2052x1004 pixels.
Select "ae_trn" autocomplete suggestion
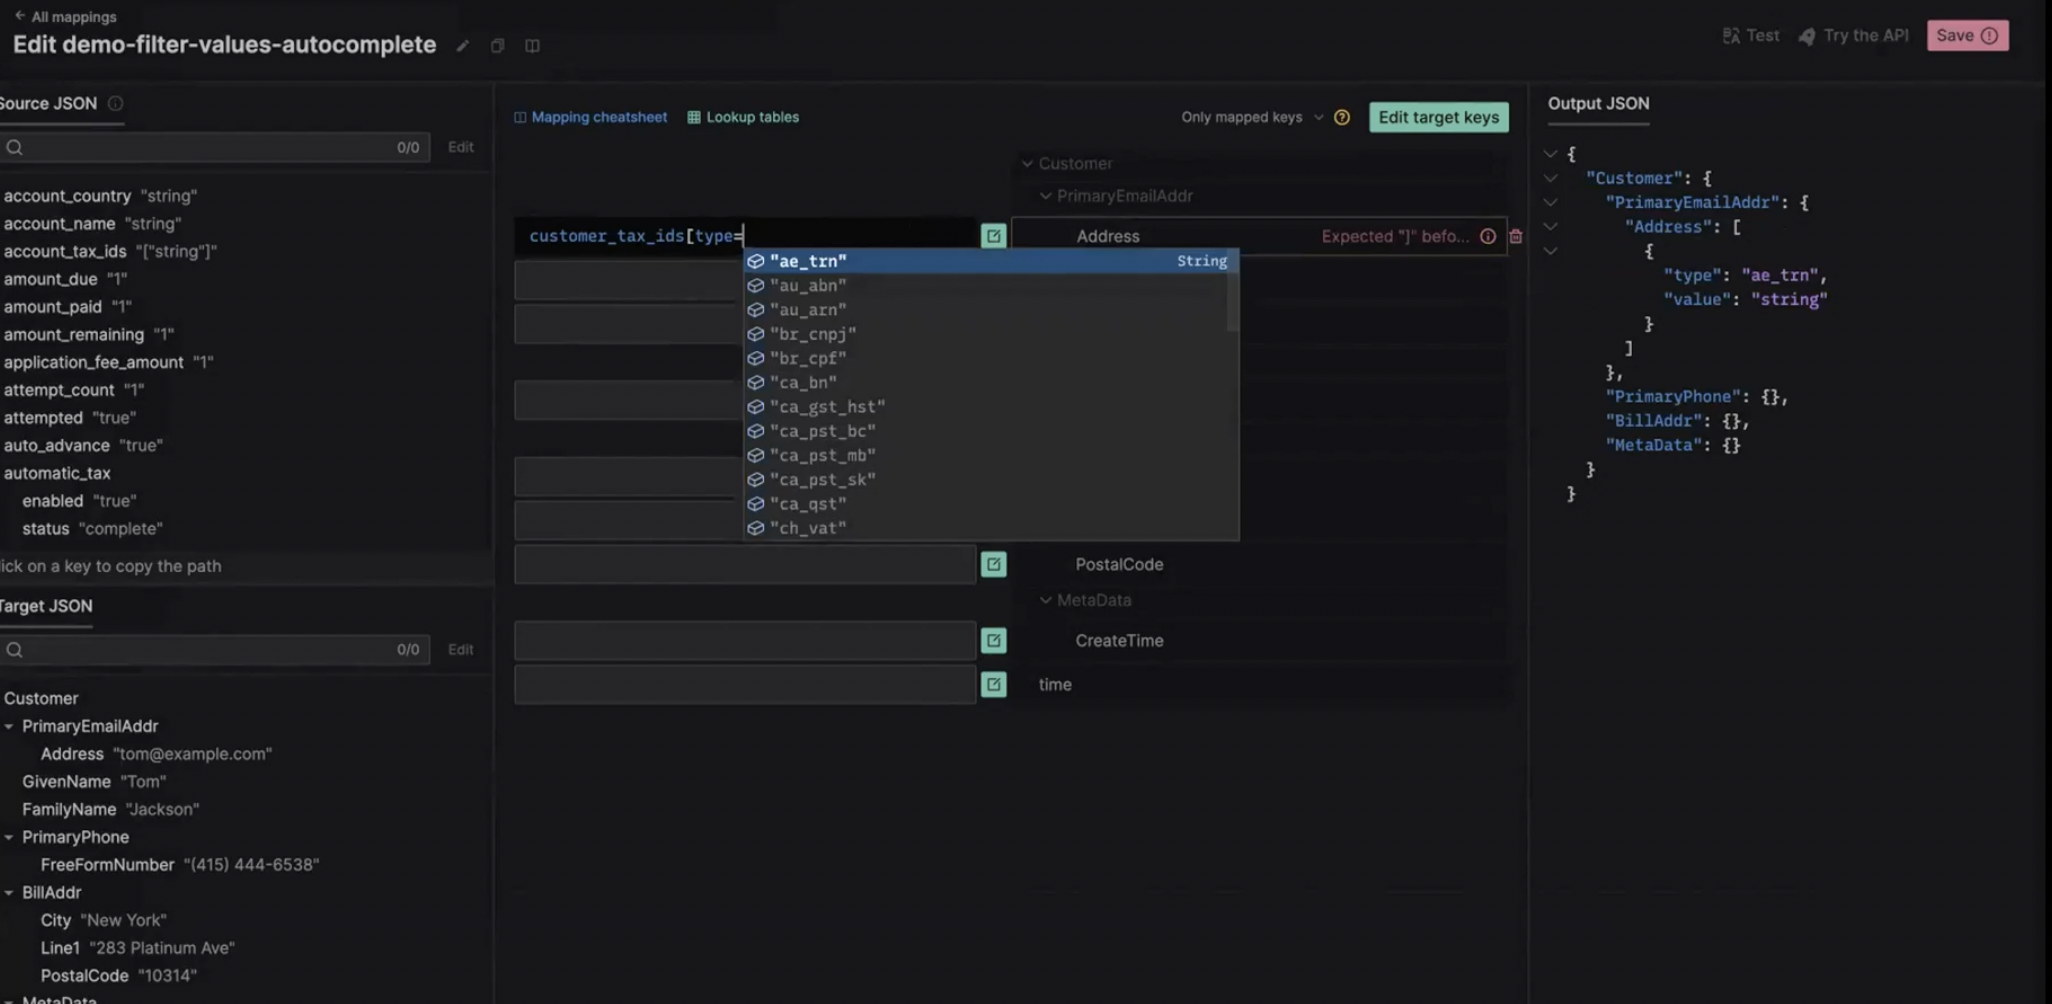[990, 261]
